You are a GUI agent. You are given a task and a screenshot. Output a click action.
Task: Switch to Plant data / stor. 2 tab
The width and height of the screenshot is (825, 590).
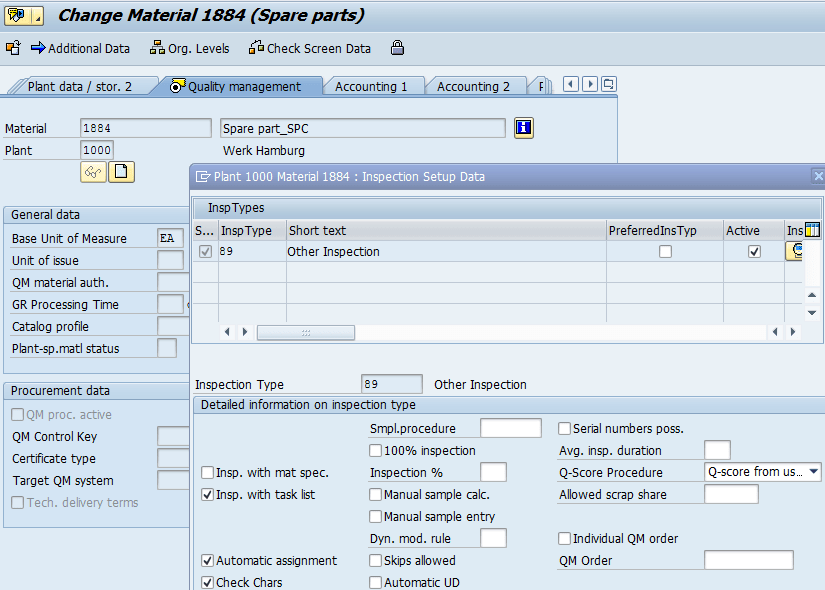[x=80, y=86]
